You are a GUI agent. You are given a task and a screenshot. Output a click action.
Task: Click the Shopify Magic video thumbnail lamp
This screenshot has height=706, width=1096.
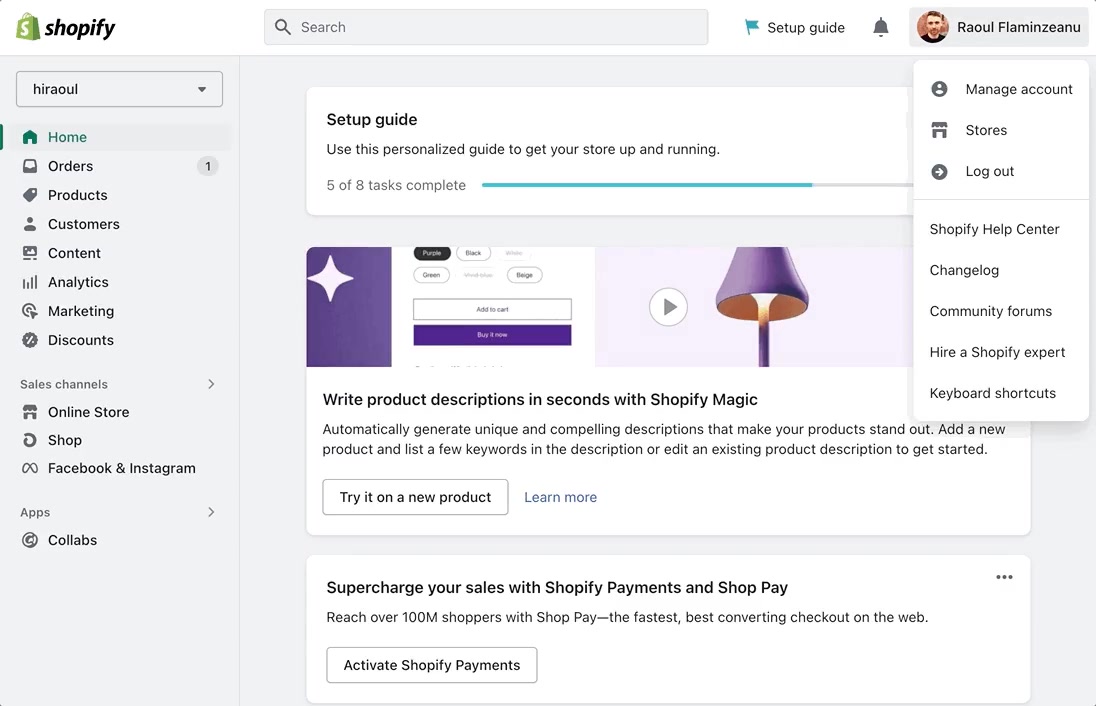click(762, 306)
